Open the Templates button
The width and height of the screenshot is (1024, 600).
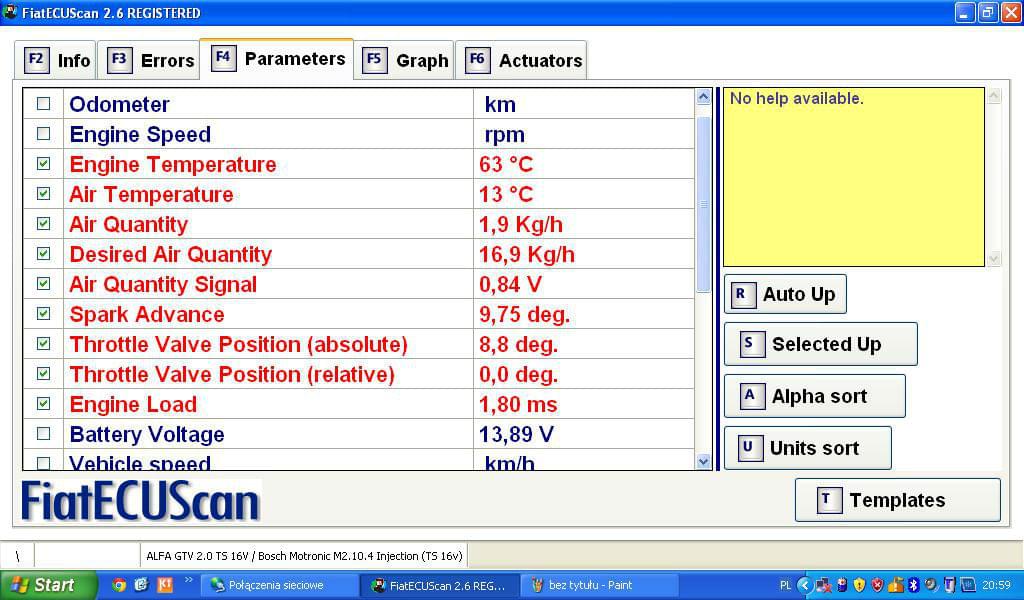[898, 500]
